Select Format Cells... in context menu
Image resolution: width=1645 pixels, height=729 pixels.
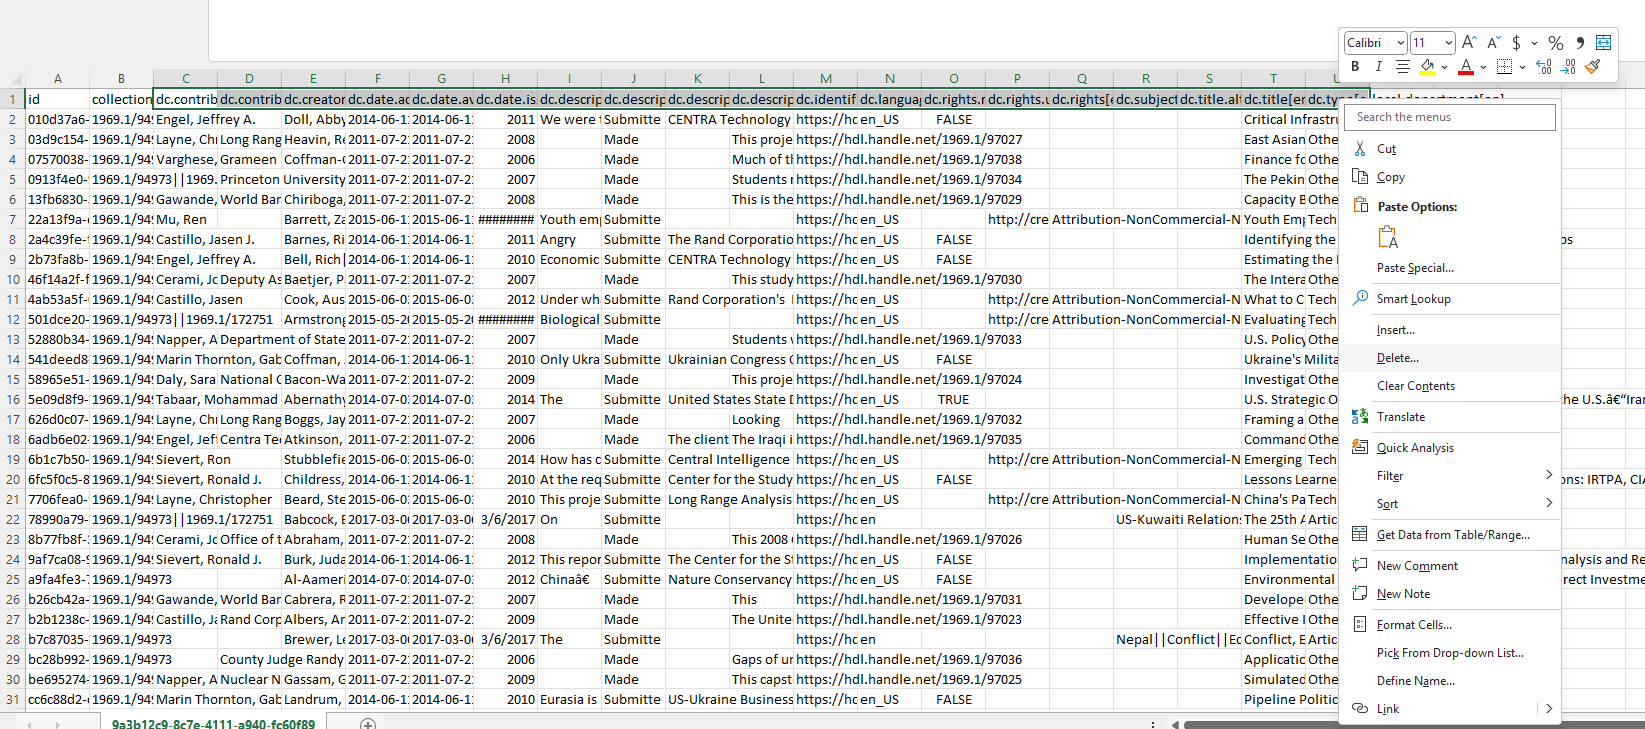pos(1413,625)
